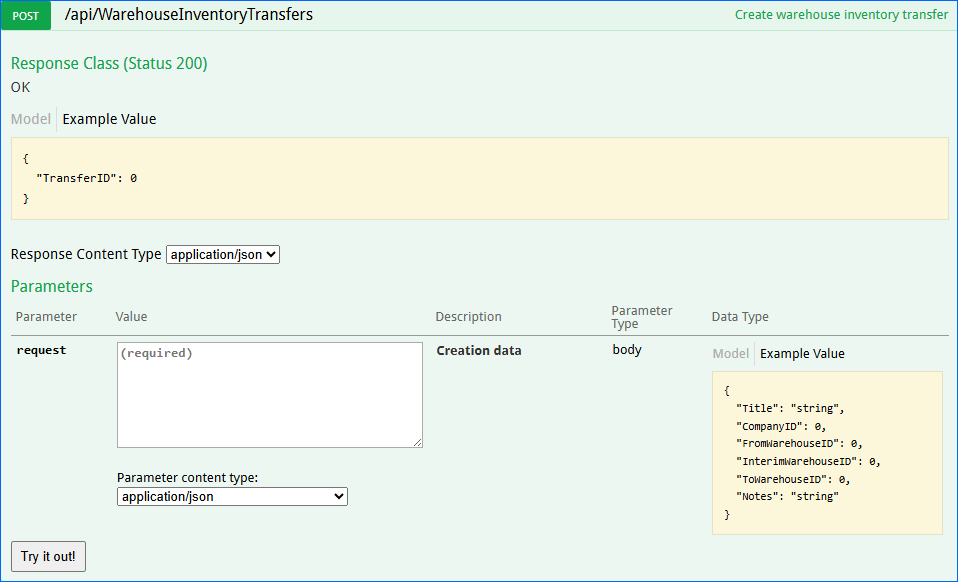Viewport: 958px width, 582px height.
Task: Click the Response Class (Status 200) heading
Action: pos(109,64)
